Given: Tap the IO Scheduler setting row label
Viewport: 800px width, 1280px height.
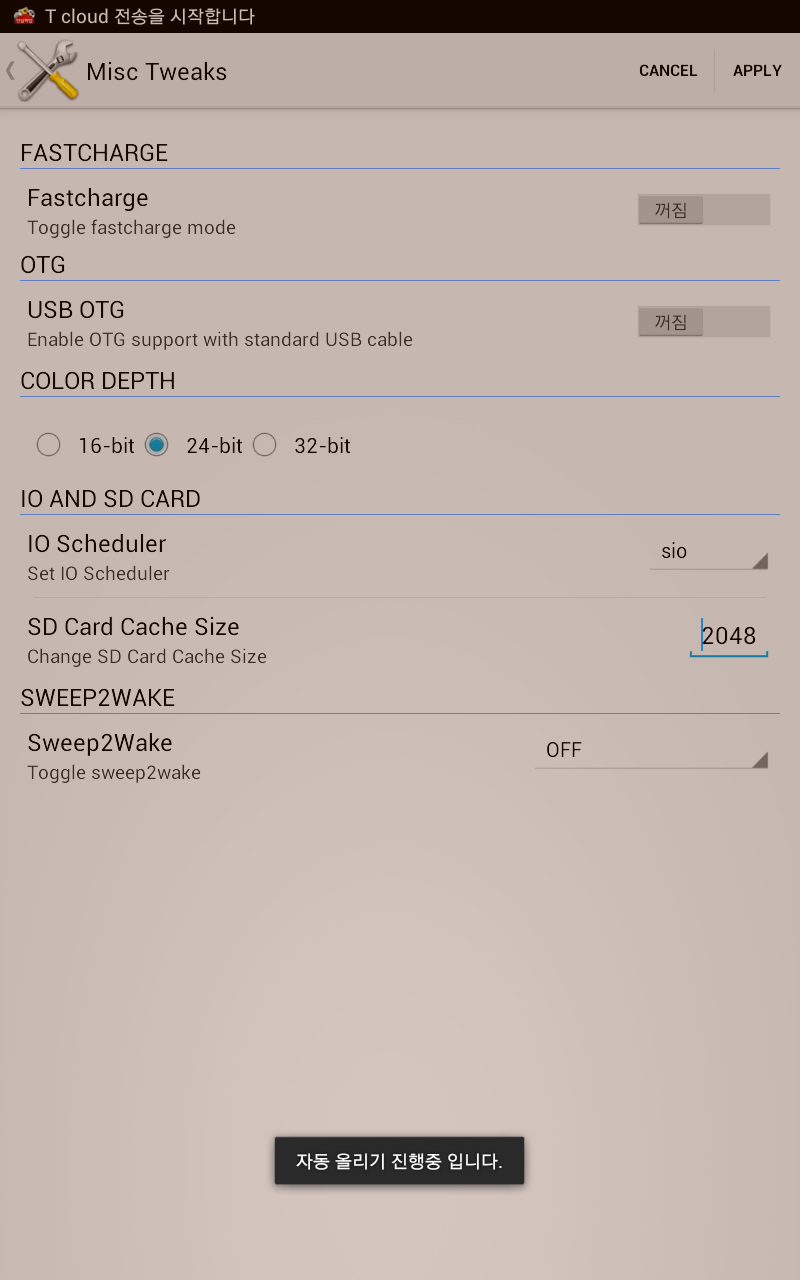Looking at the screenshot, I should [97, 544].
